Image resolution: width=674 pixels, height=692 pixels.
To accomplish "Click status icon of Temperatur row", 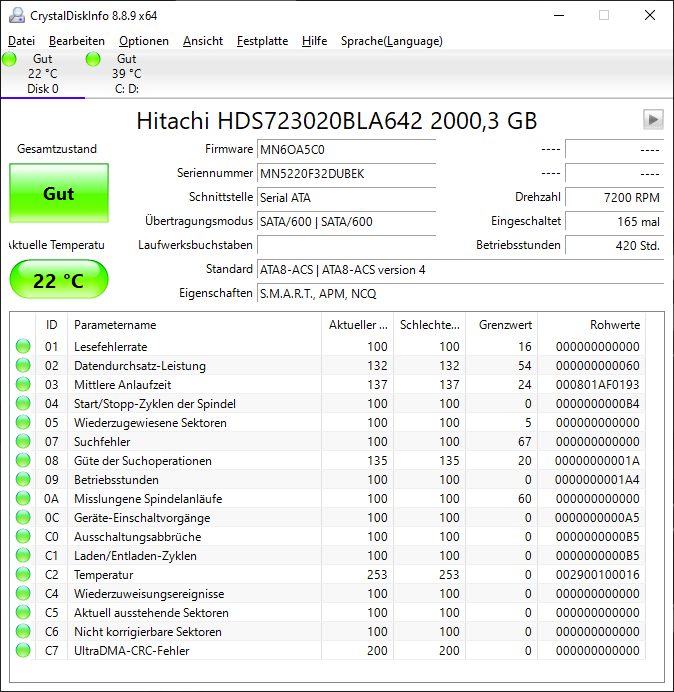I will click(x=23, y=574).
